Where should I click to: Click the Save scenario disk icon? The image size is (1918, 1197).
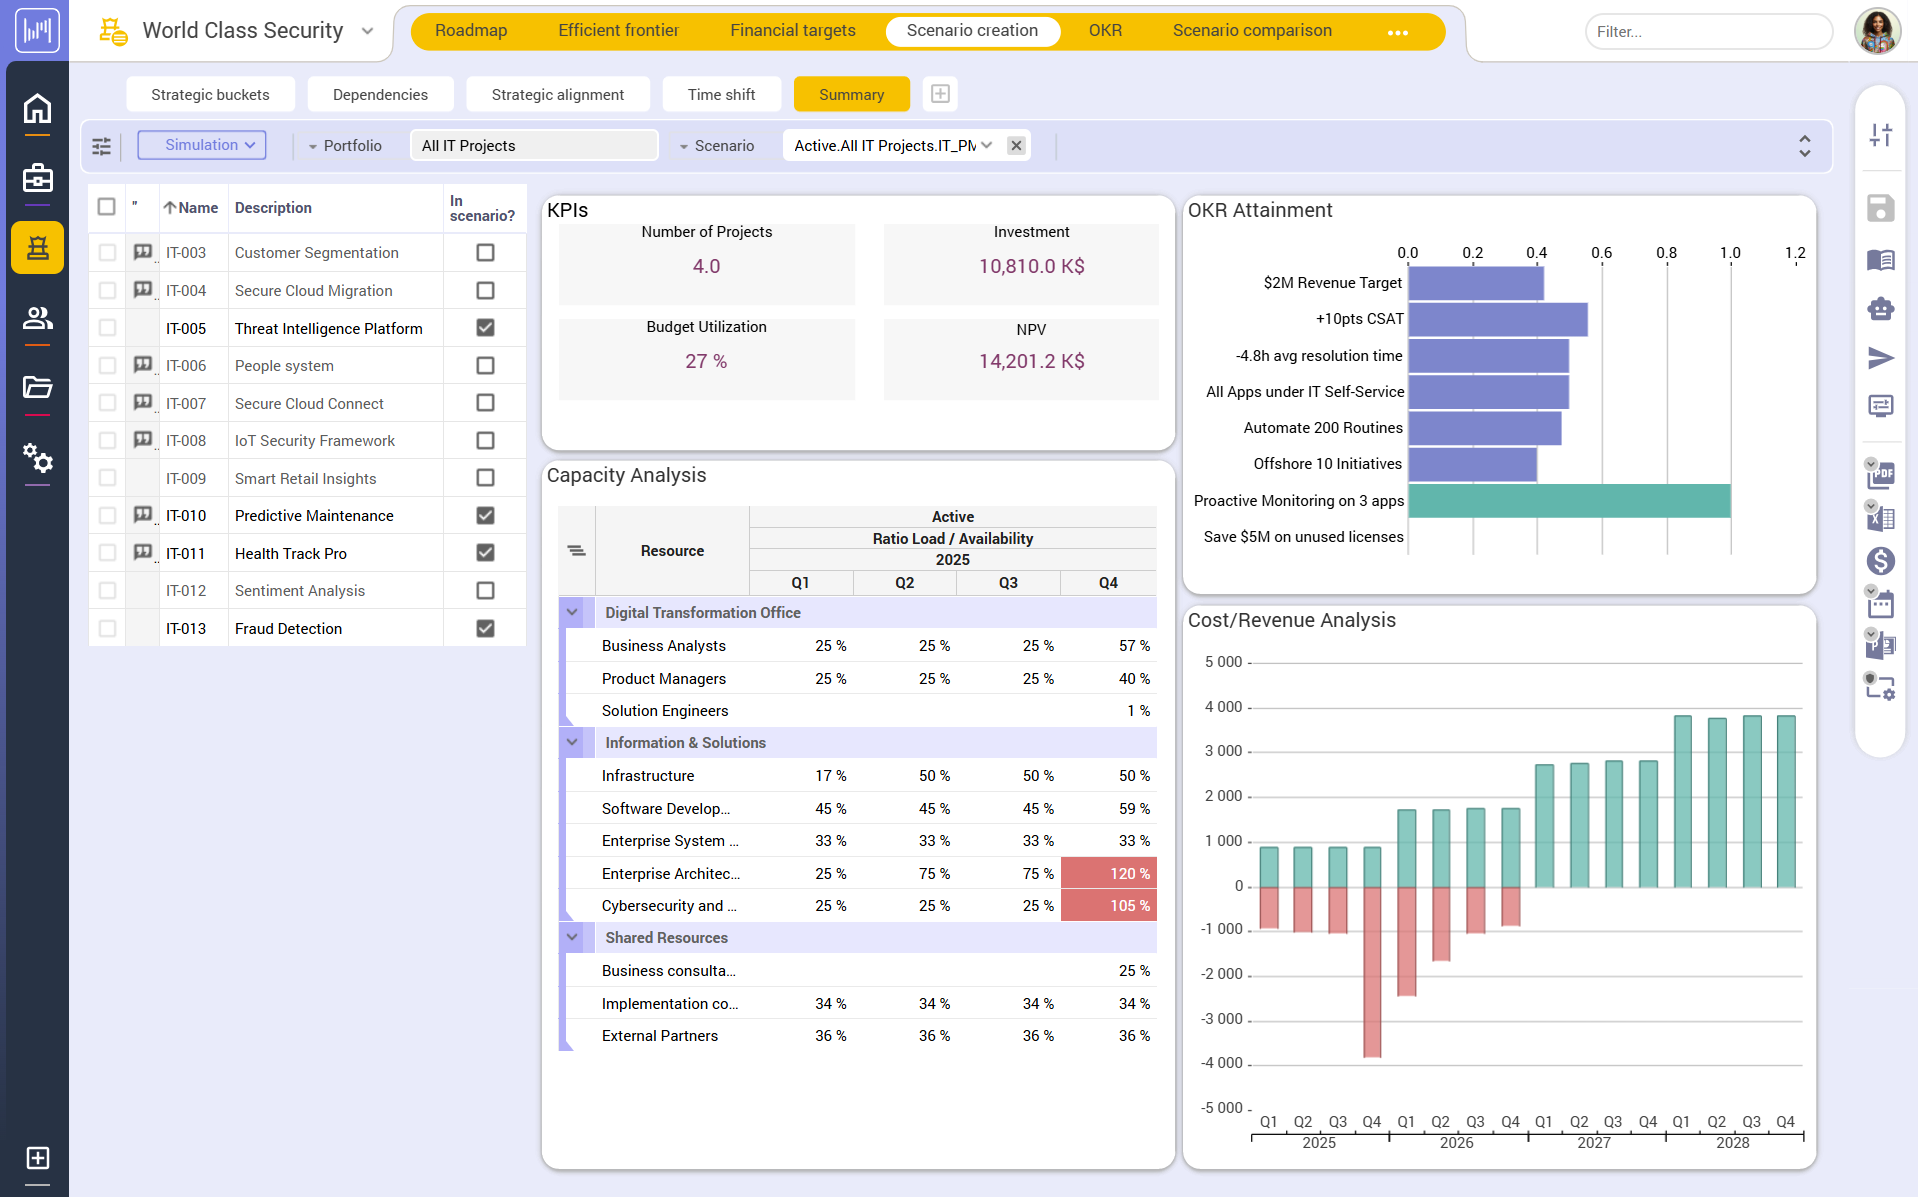(1881, 208)
